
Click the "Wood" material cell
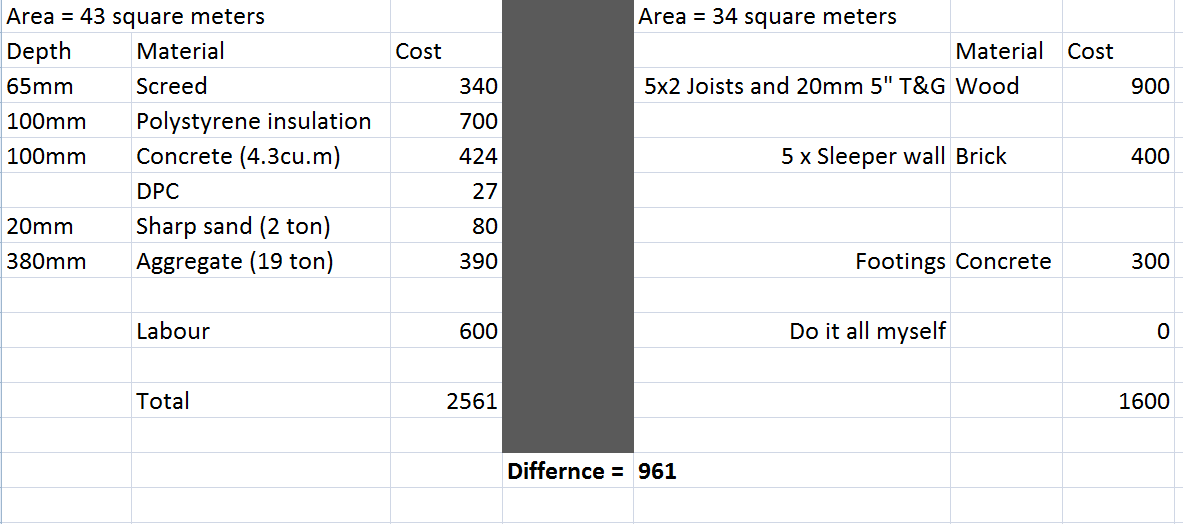[988, 87]
